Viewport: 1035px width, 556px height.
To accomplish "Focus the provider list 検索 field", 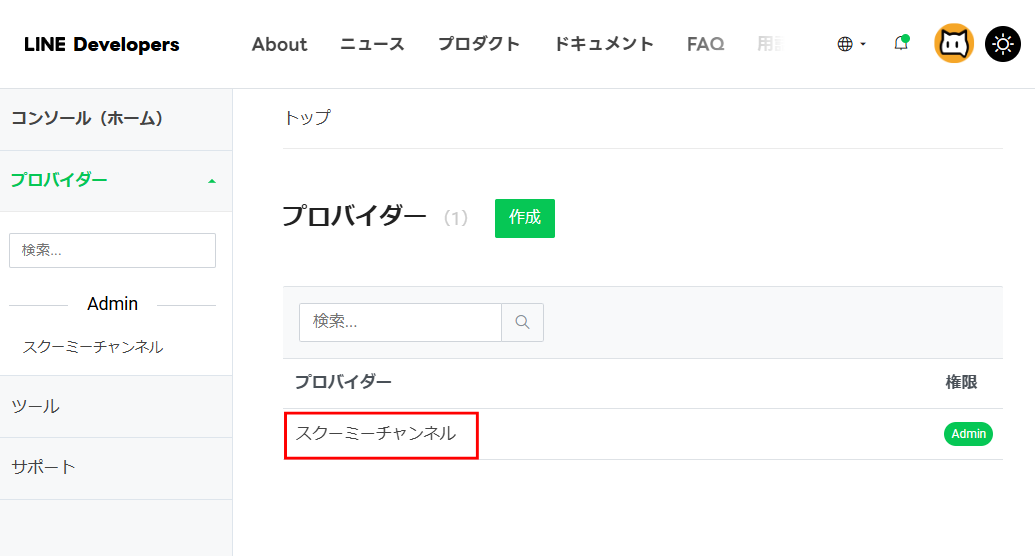I will 400,322.
